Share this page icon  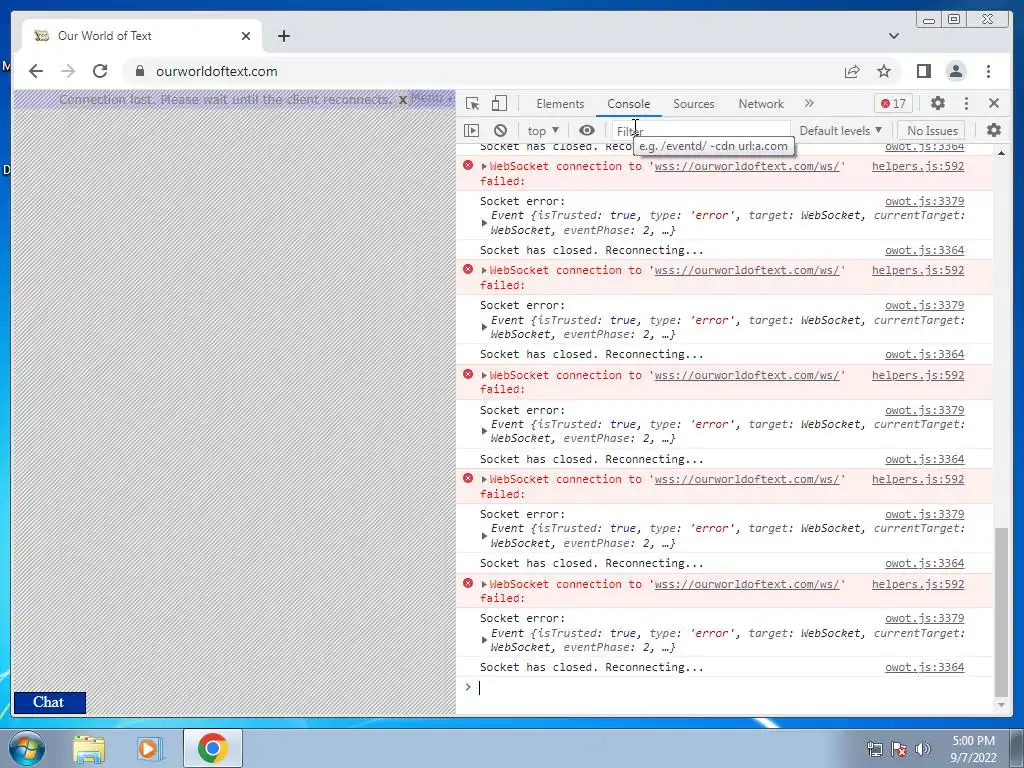[852, 71]
